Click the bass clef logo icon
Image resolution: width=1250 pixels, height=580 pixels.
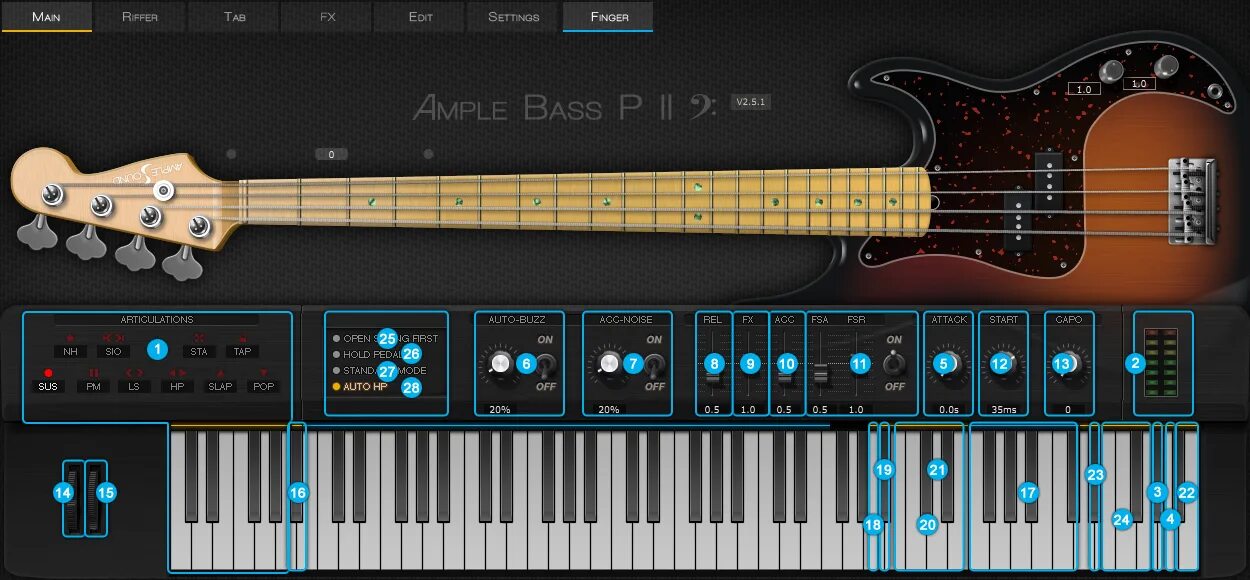[x=703, y=108]
